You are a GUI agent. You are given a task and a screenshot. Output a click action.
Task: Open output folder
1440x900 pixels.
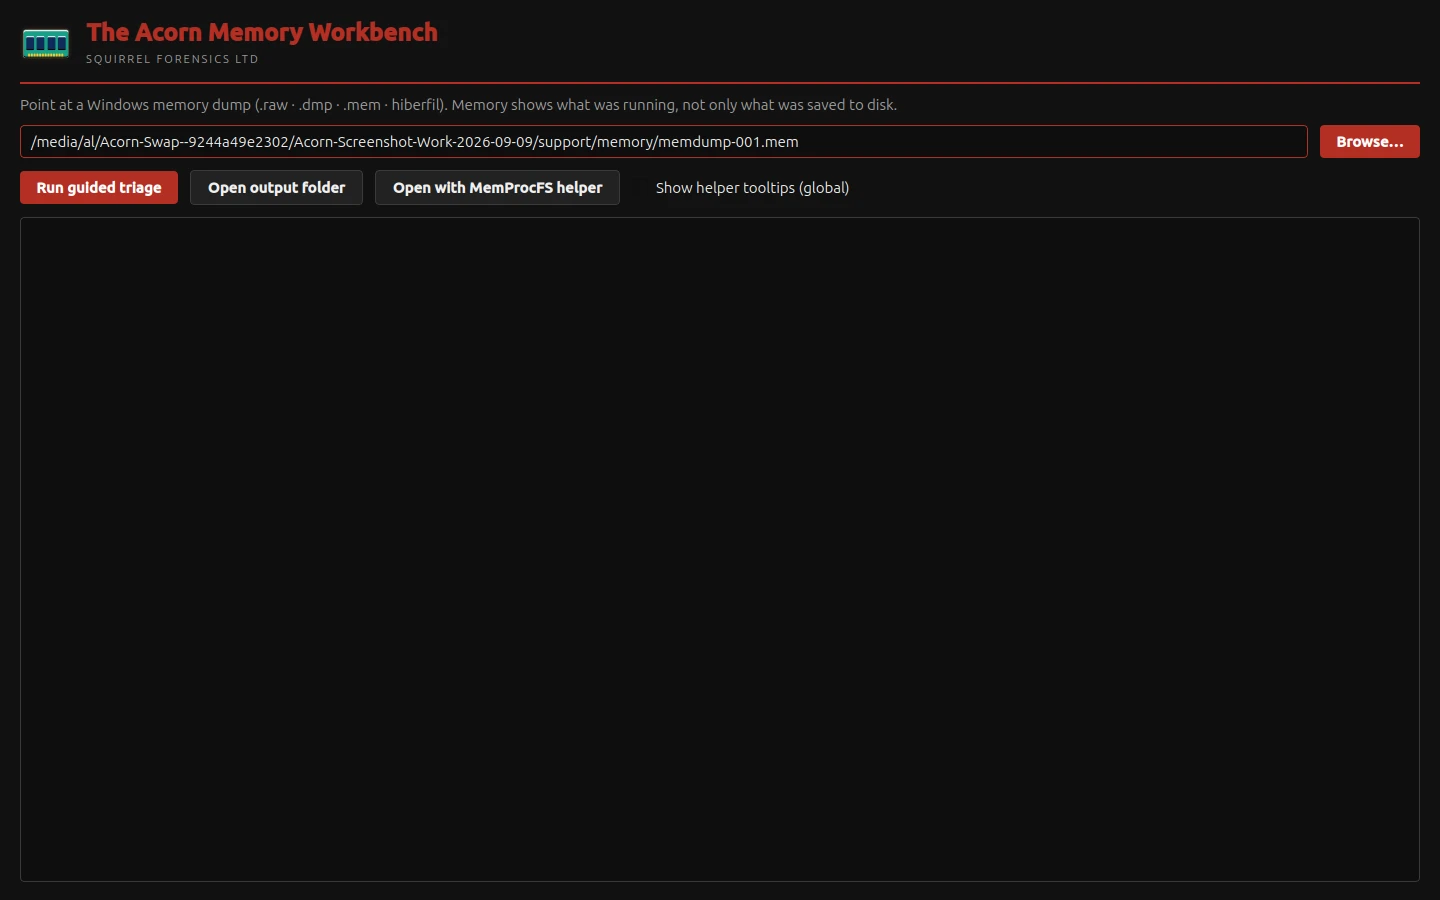pyautogui.click(x=276, y=188)
